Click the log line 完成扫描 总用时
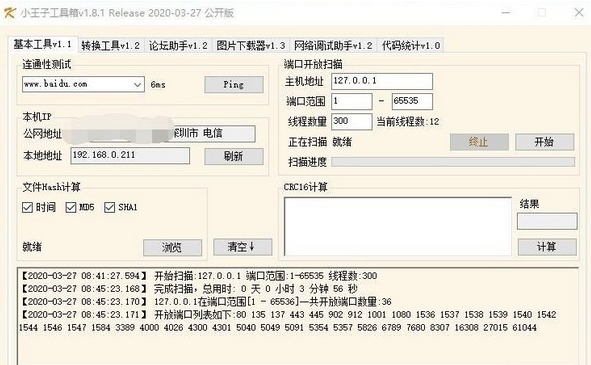 tap(188, 289)
